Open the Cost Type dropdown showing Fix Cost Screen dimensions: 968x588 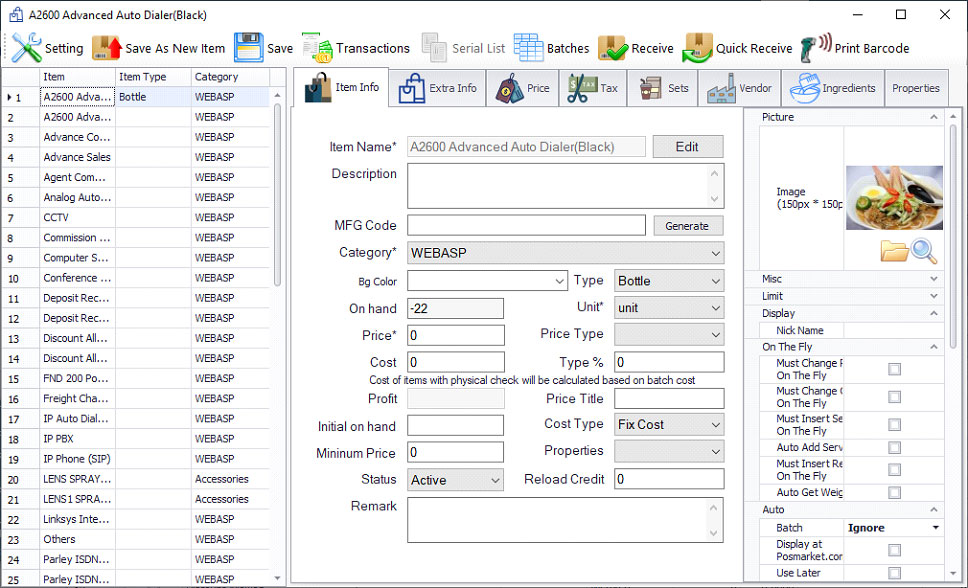(669, 425)
